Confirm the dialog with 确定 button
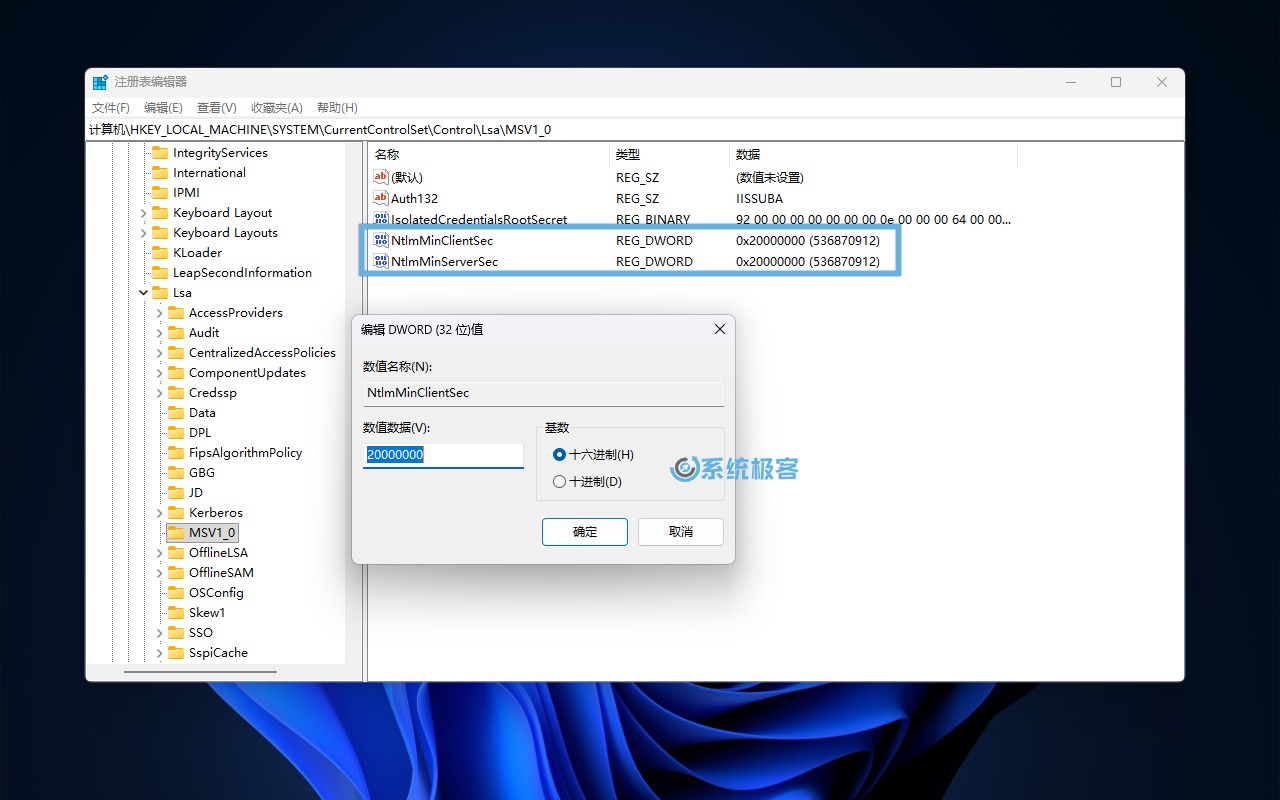Screen dimensions: 1280x800 tap(585, 532)
